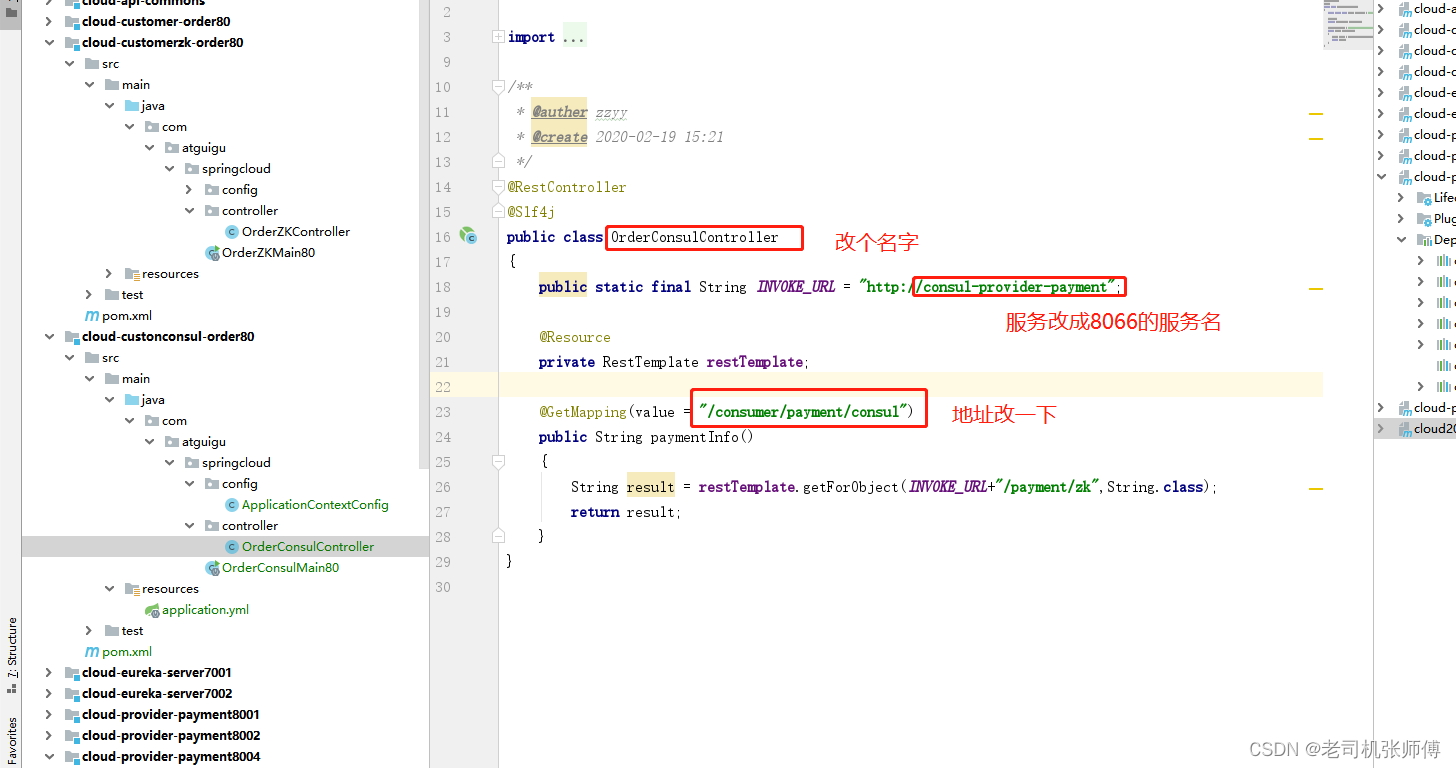This screenshot has width=1456, height=768.
Task: Click warning stripe mark beside line 18
Action: click(x=1316, y=288)
